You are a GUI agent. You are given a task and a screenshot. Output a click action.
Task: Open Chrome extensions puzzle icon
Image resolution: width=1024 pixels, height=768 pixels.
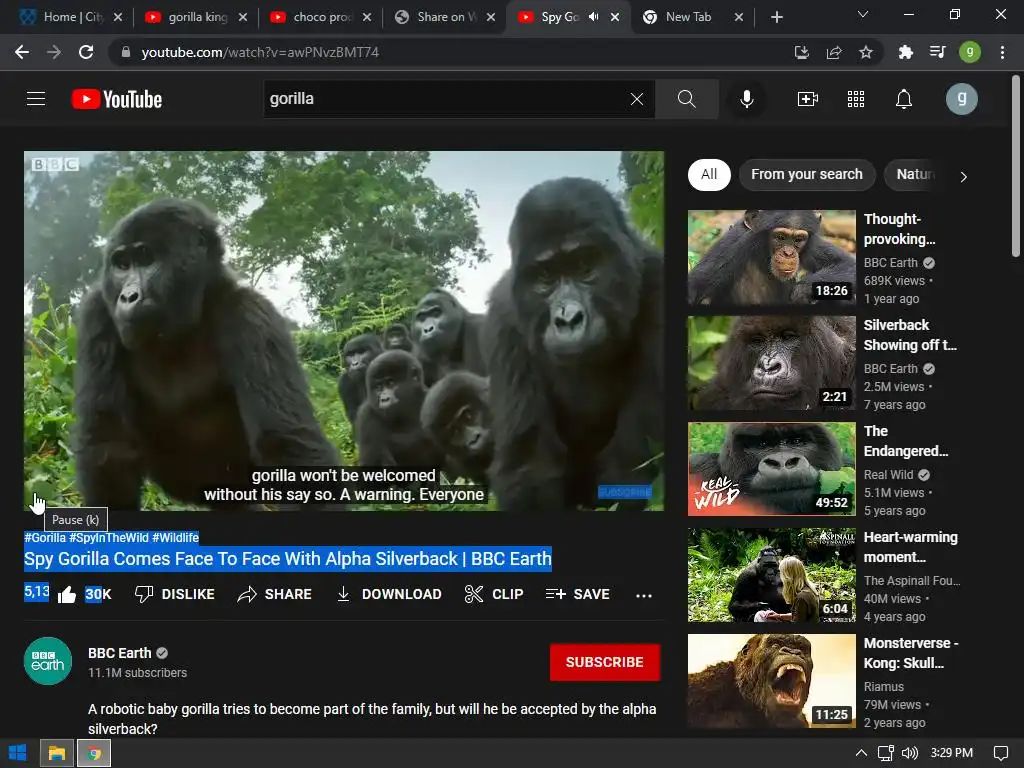point(905,52)
